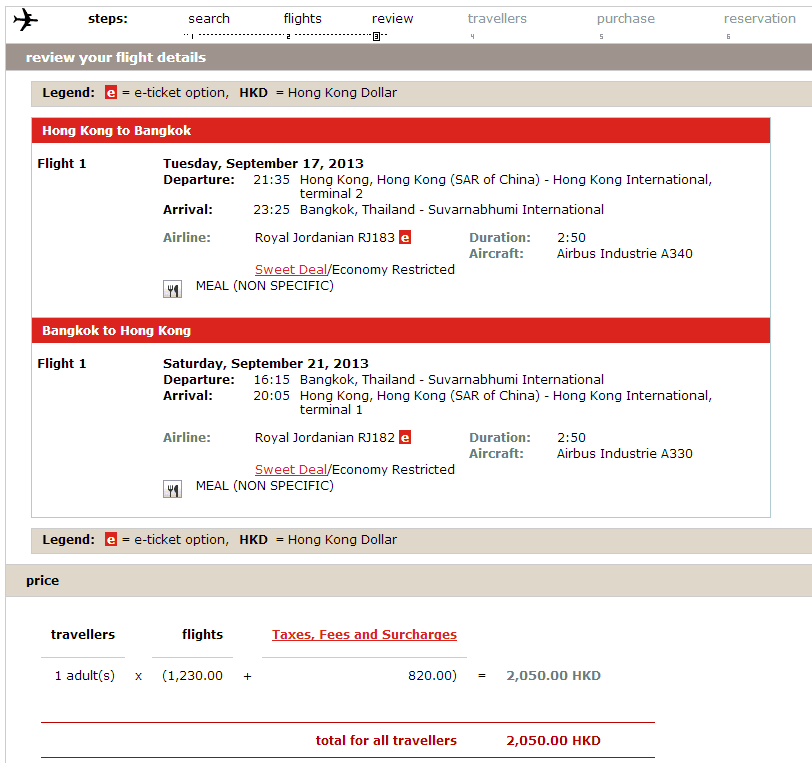Image resolution: width=812 pixels, height=763 pixels.
Task: Select the reservation step
Action: point(759,19)
